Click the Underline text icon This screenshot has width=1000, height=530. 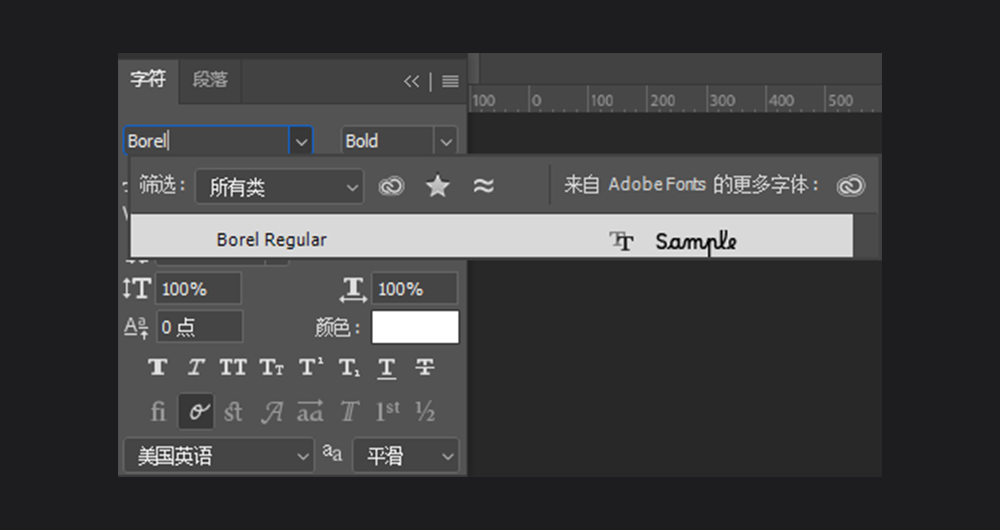tap(386, 368)
